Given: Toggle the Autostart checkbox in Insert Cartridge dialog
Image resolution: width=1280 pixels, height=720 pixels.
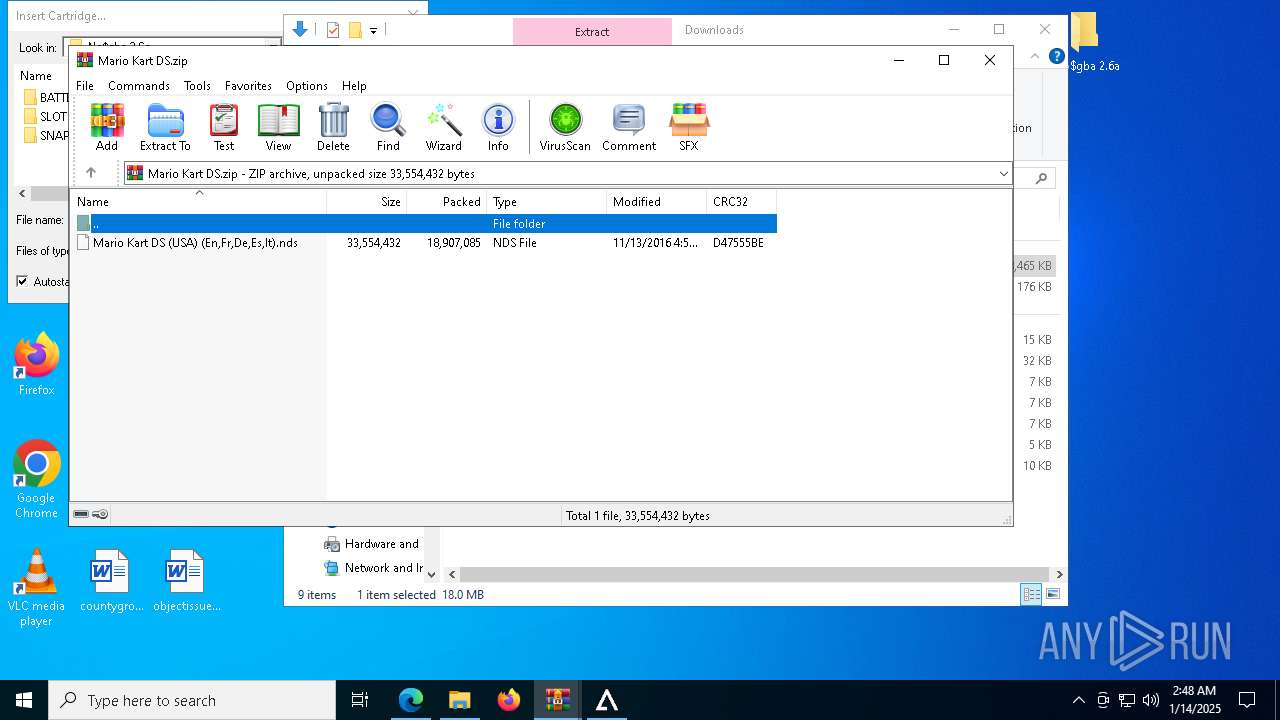Looking at the screenshot, I should pos(22,281).
